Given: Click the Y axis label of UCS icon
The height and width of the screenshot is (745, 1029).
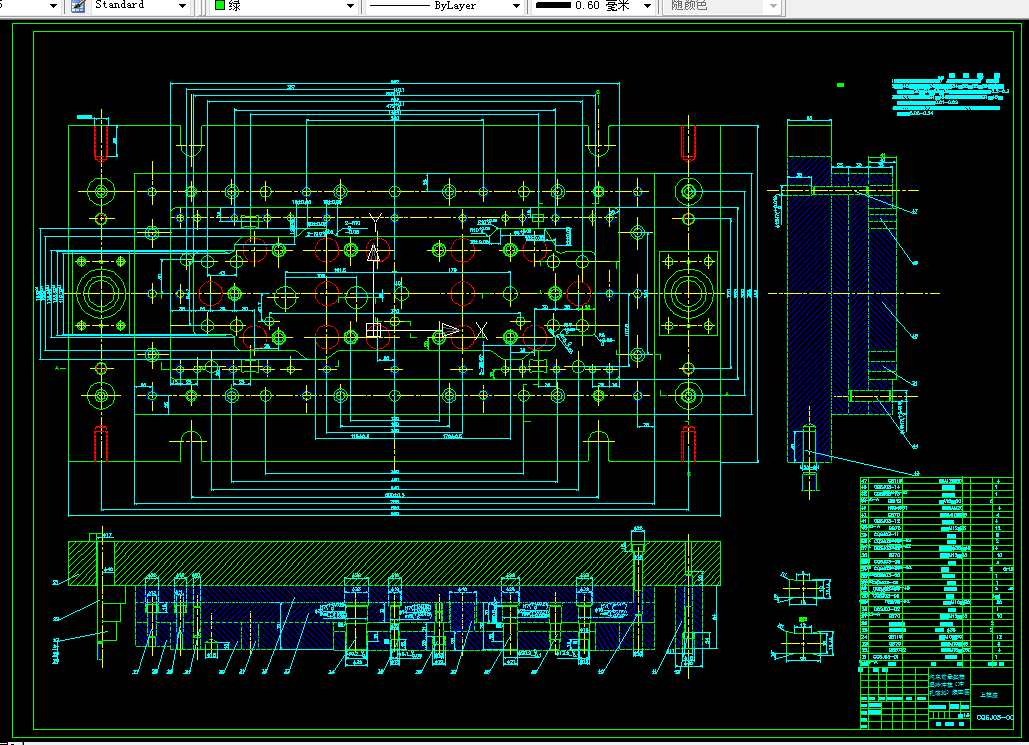Looking at the screenshot, I should coord(375,222).
